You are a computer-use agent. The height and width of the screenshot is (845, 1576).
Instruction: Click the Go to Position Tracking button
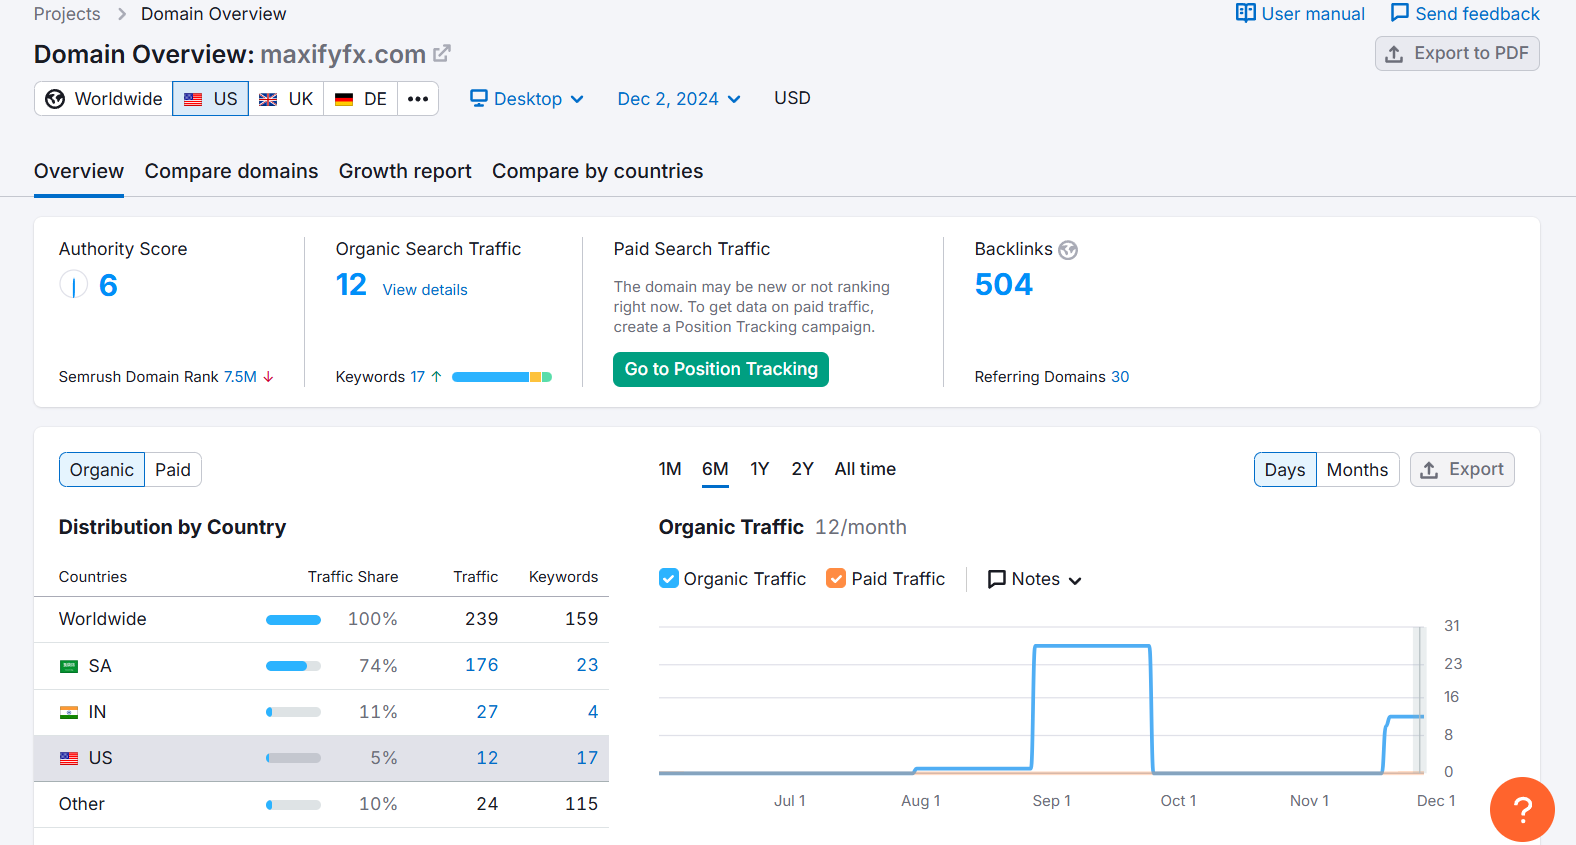pos(721,369)
